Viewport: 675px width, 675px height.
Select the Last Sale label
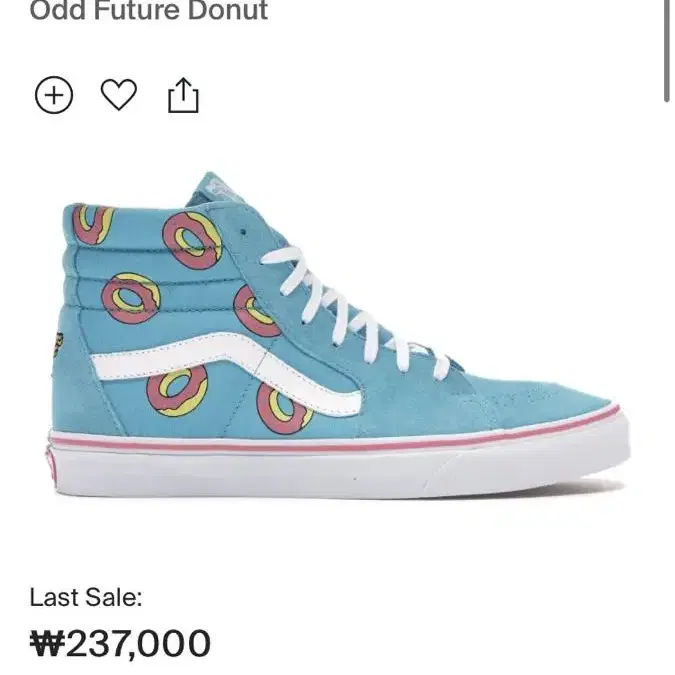[86, 597]
